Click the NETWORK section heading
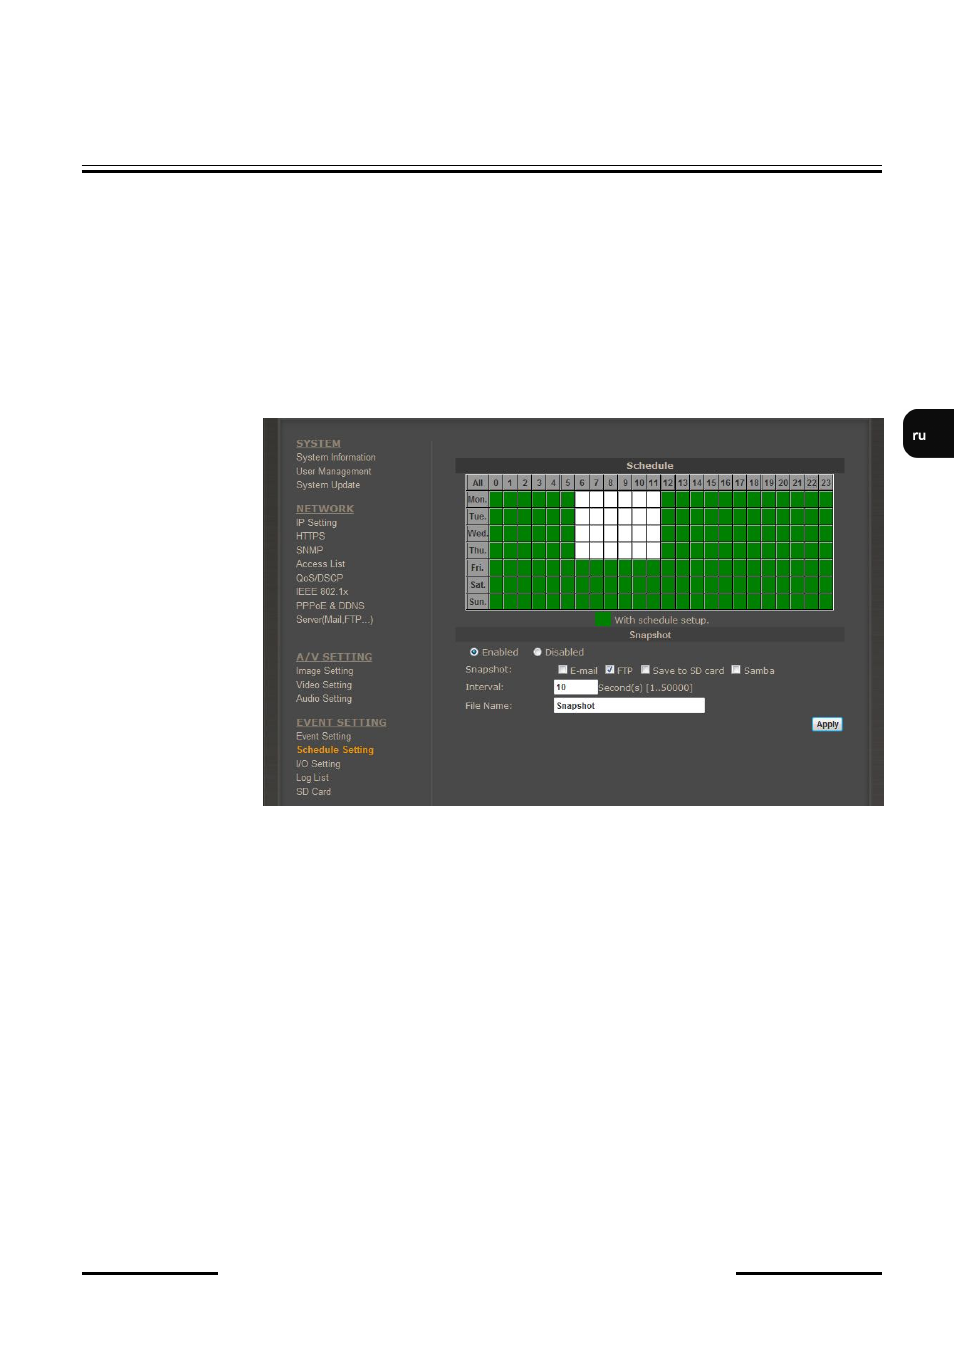 pos(325,509)
